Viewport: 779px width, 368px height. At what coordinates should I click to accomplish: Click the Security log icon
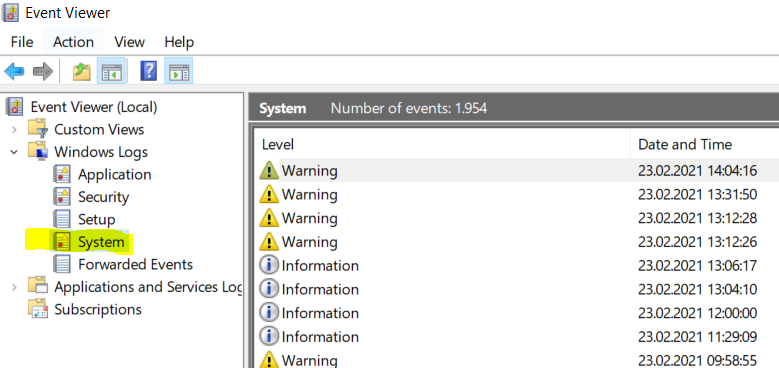[x=62, y=197]
